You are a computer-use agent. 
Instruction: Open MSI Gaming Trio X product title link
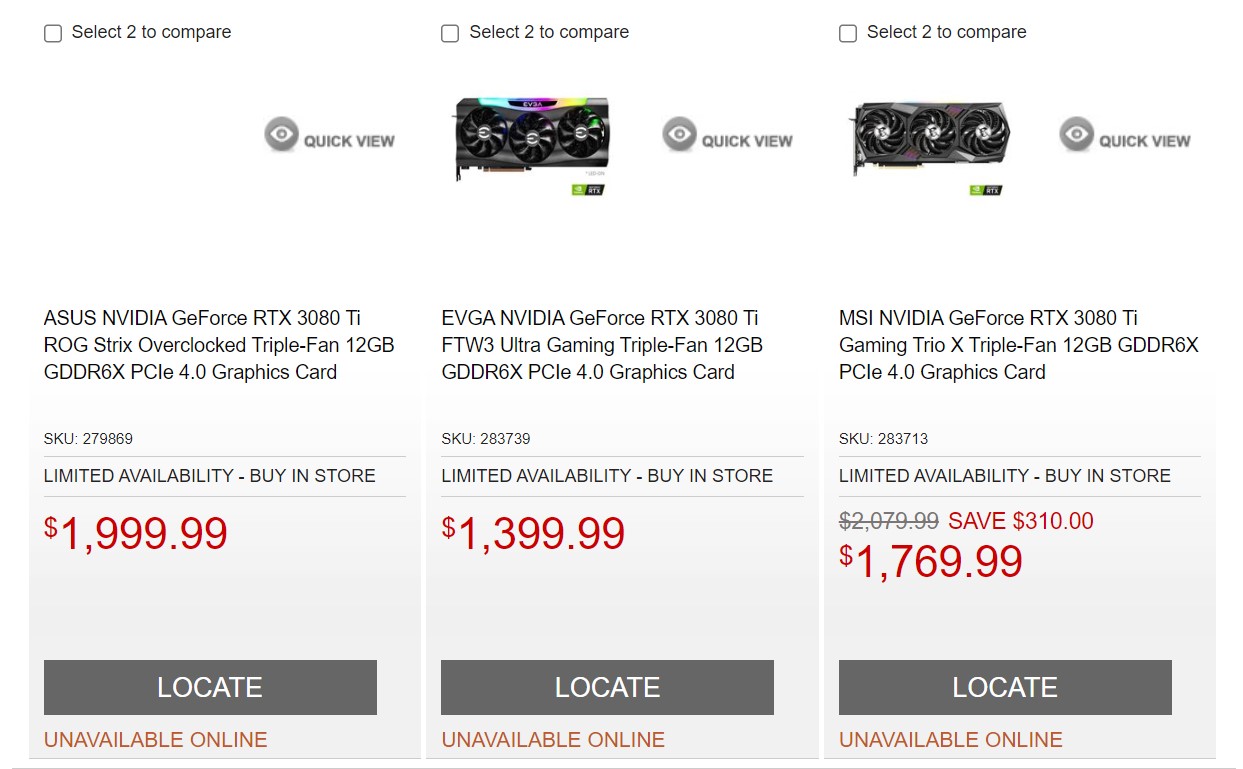pyautogui.click(x=1018, y=345)
